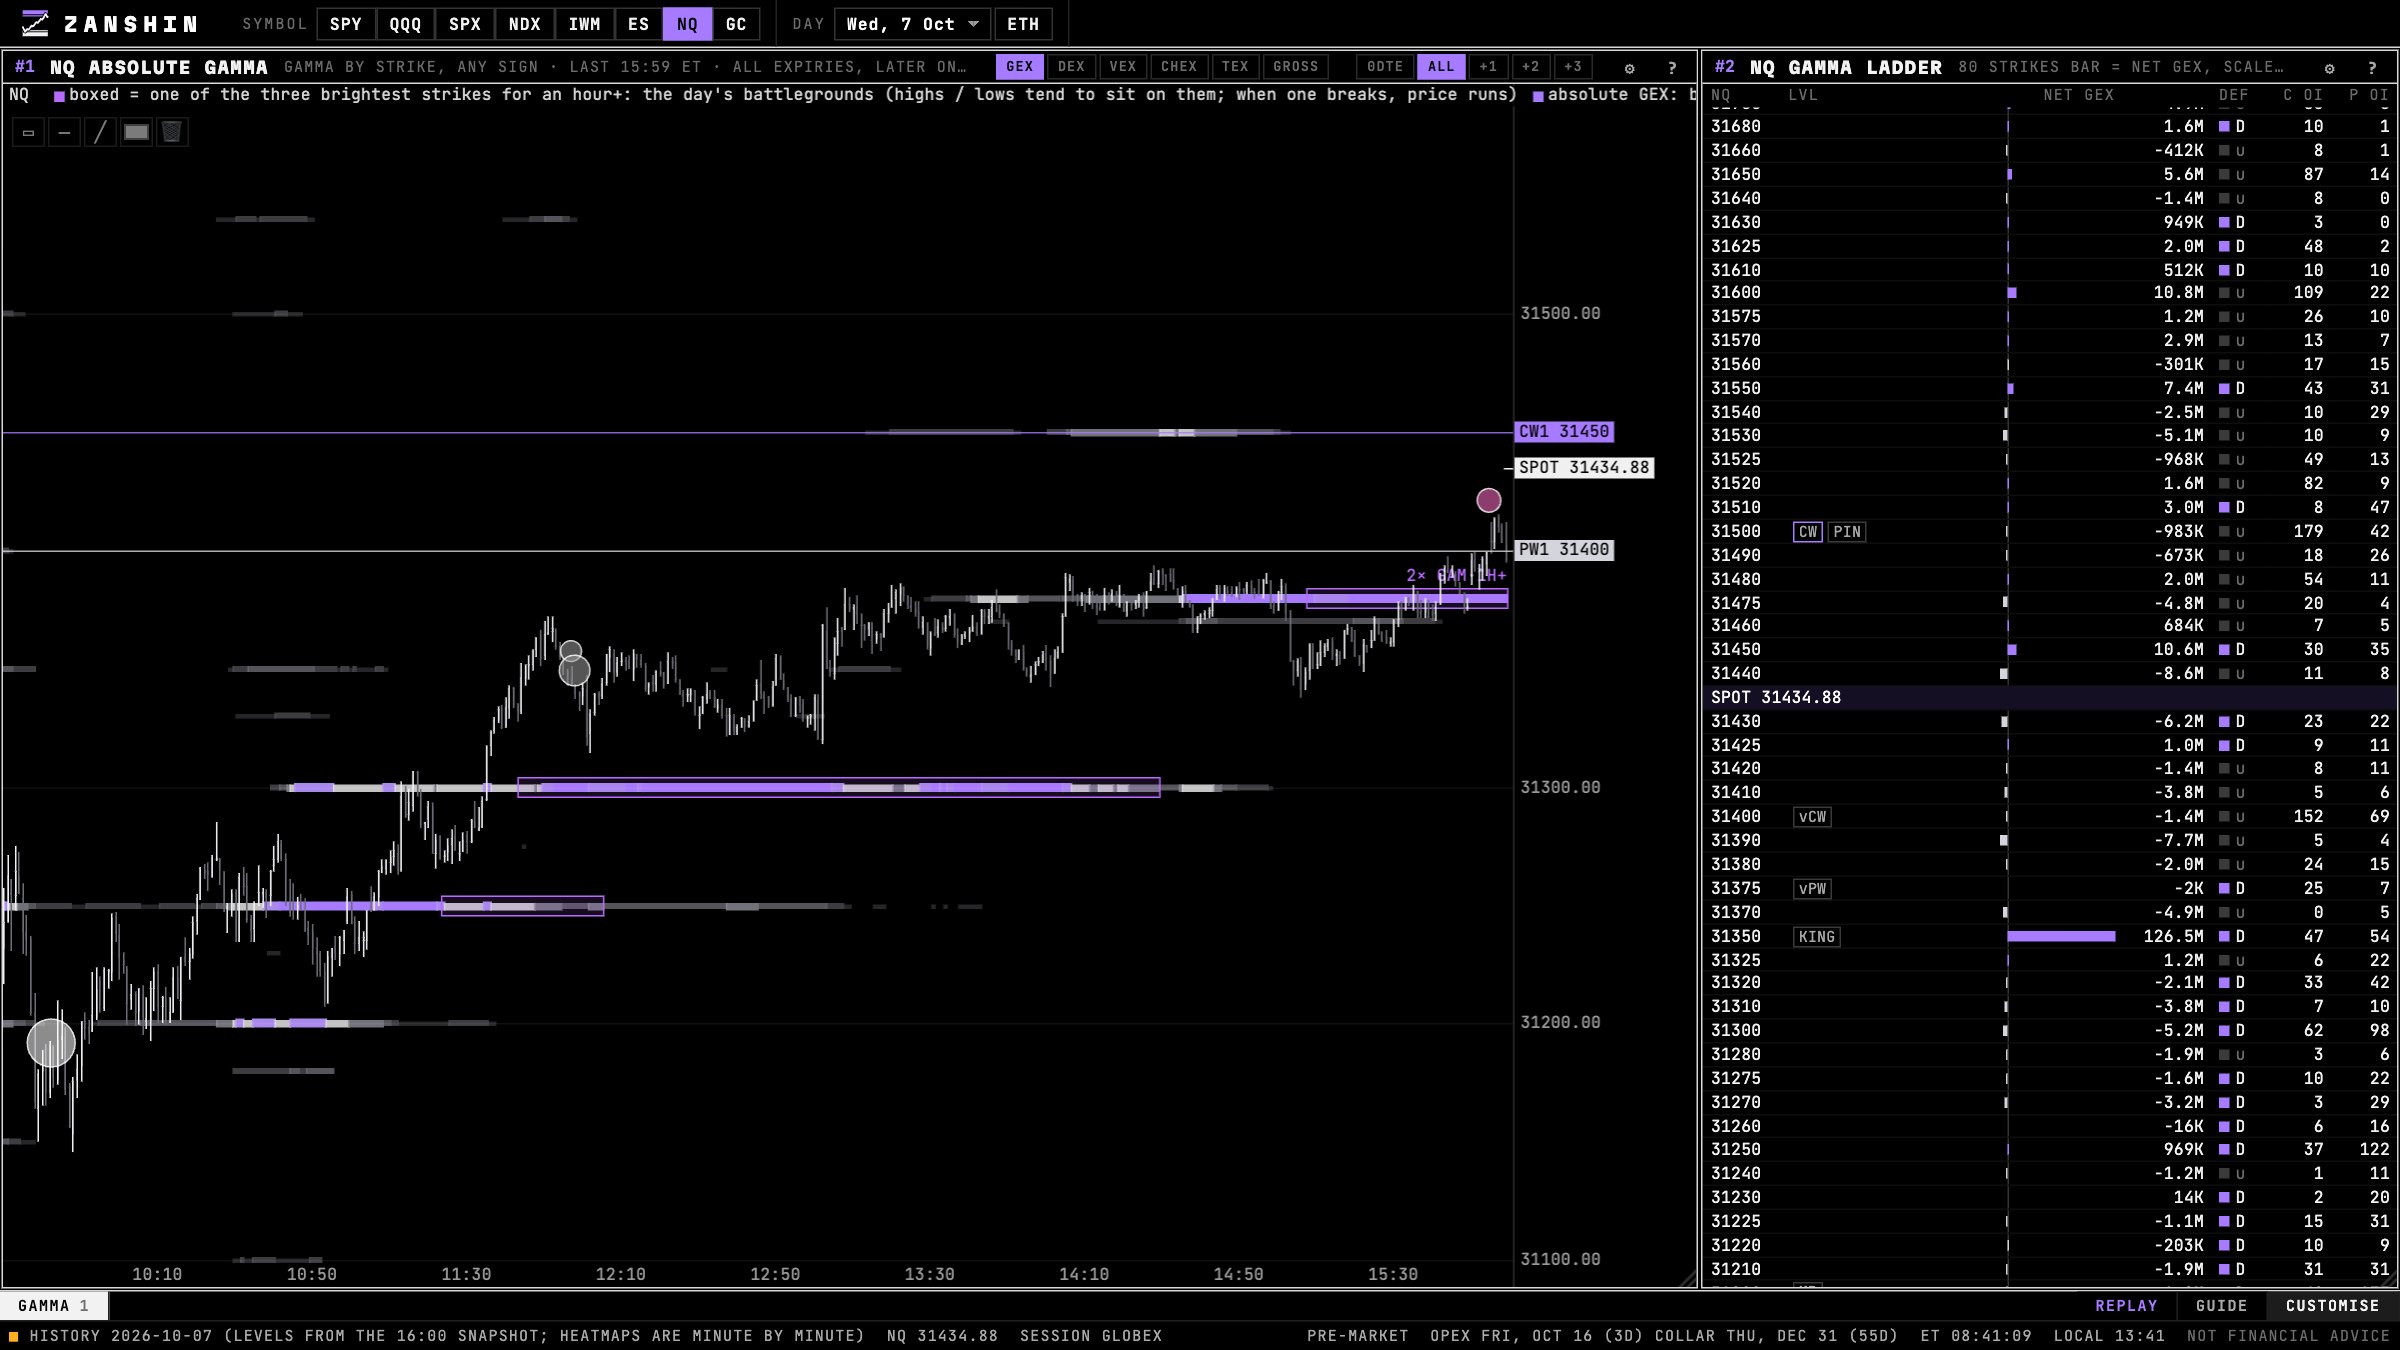Screen dimensions: 2400x1350
Task: Select the +3 expiry filter
Action: coord(1573,67)
